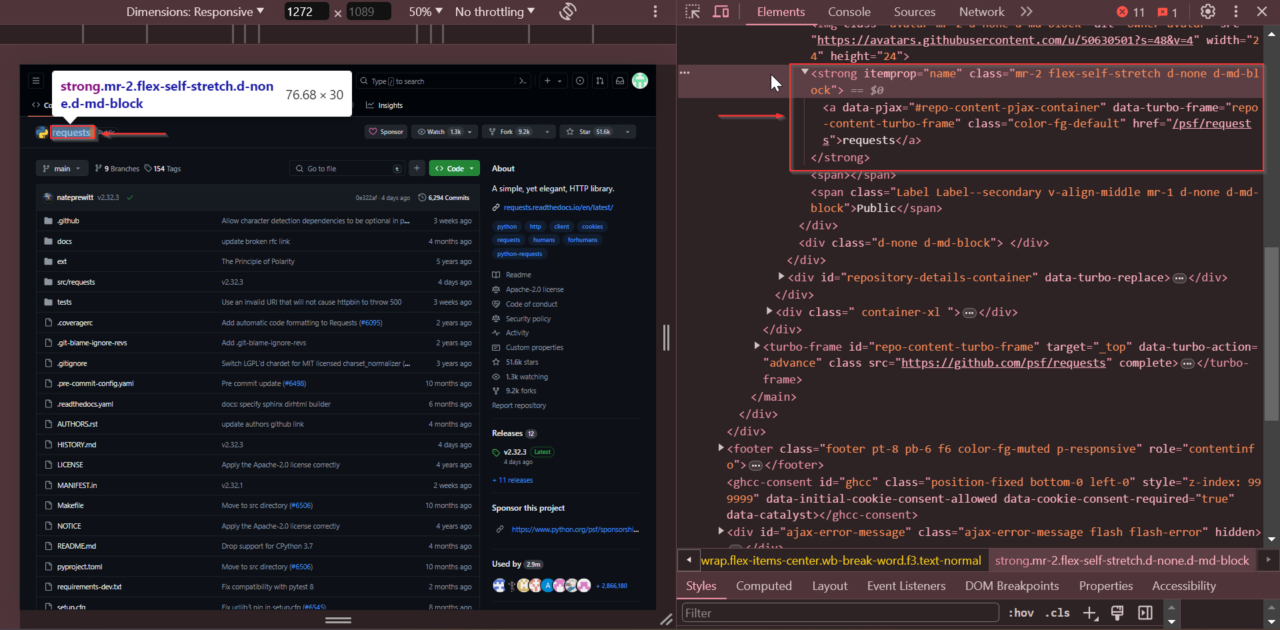This screenshot has height=630, width=1280.
Task: Click the GitHub hamburger menu icon
Action: (35, 81)
